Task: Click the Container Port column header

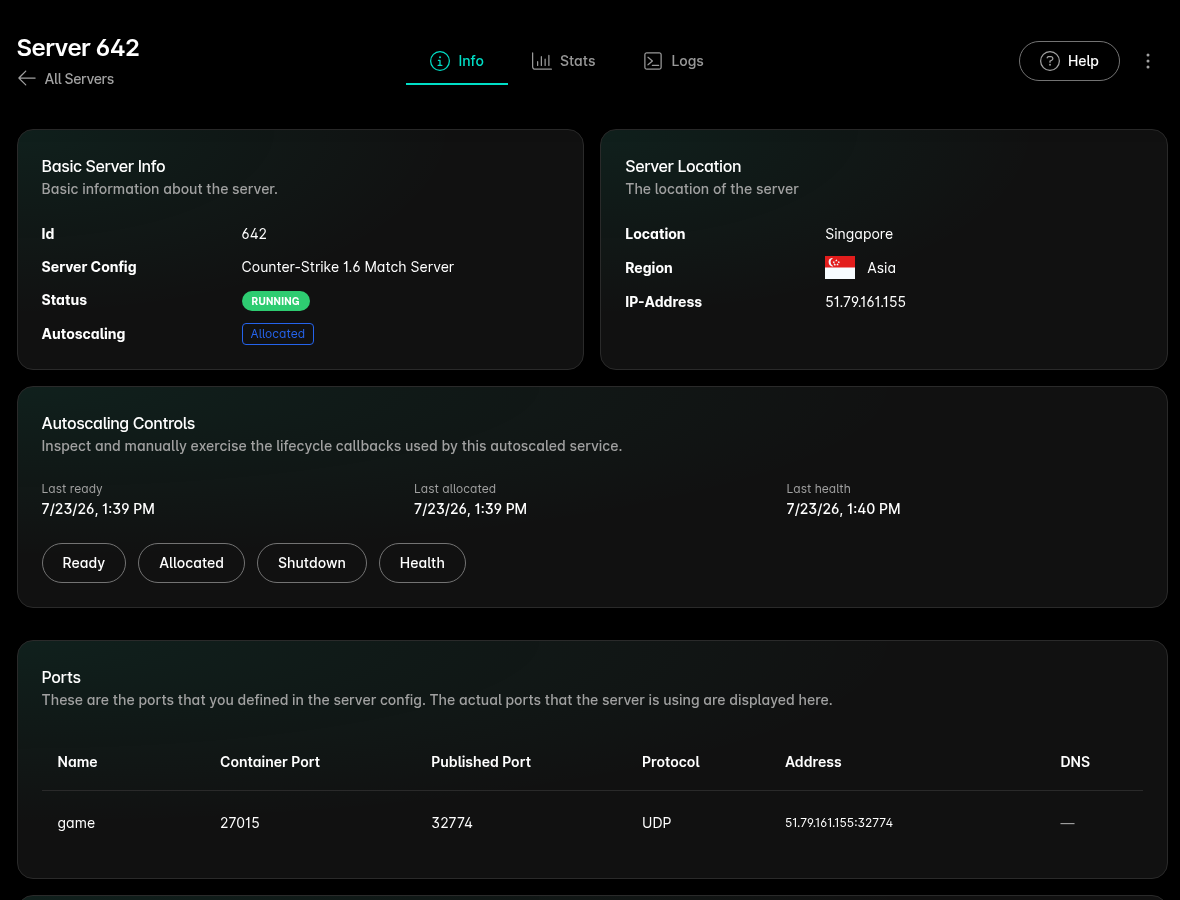Action: click(x=269, y=762)
